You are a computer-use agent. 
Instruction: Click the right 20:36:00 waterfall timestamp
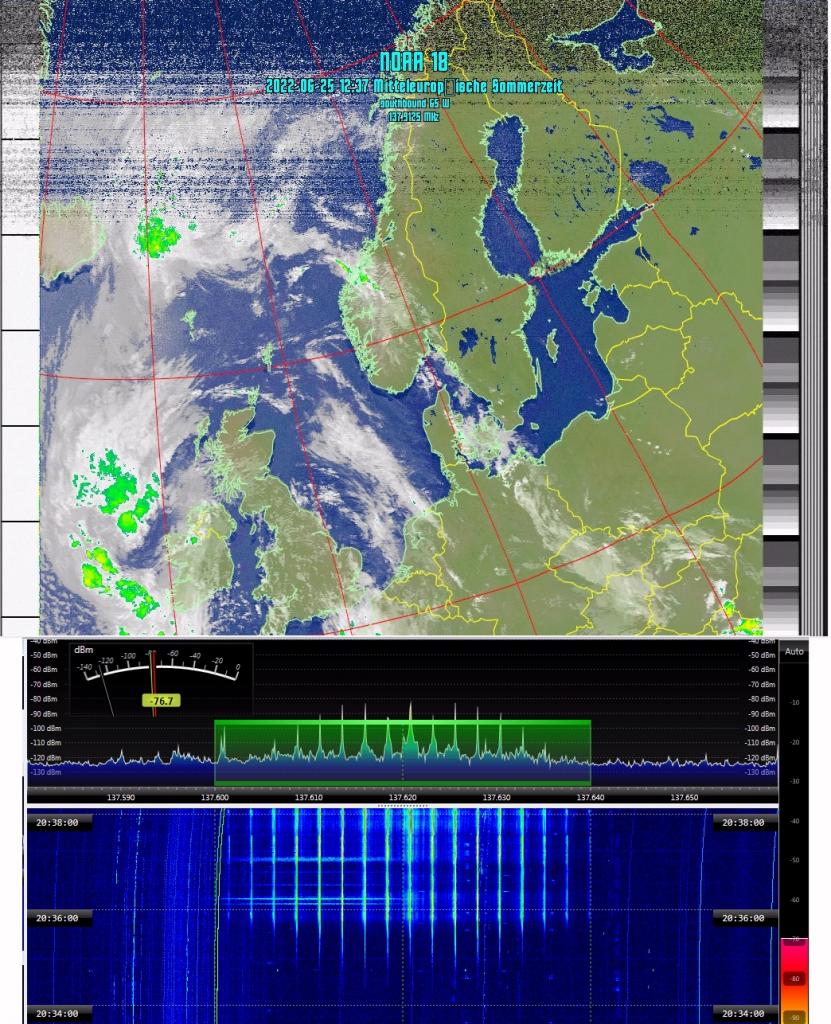tap(743, 918)
